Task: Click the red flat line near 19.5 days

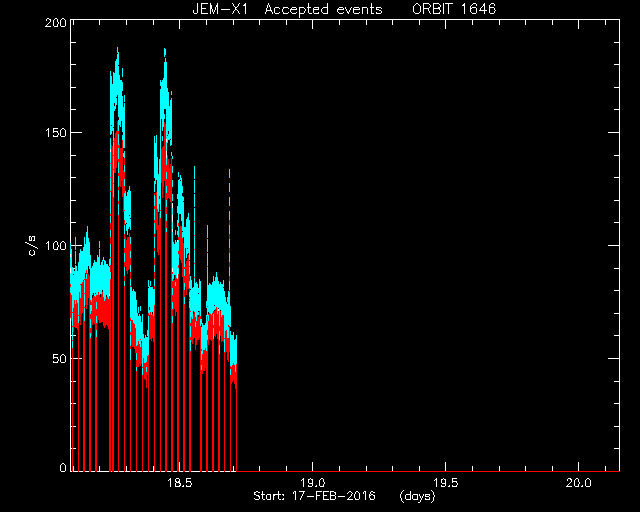Action: point(446,471)
